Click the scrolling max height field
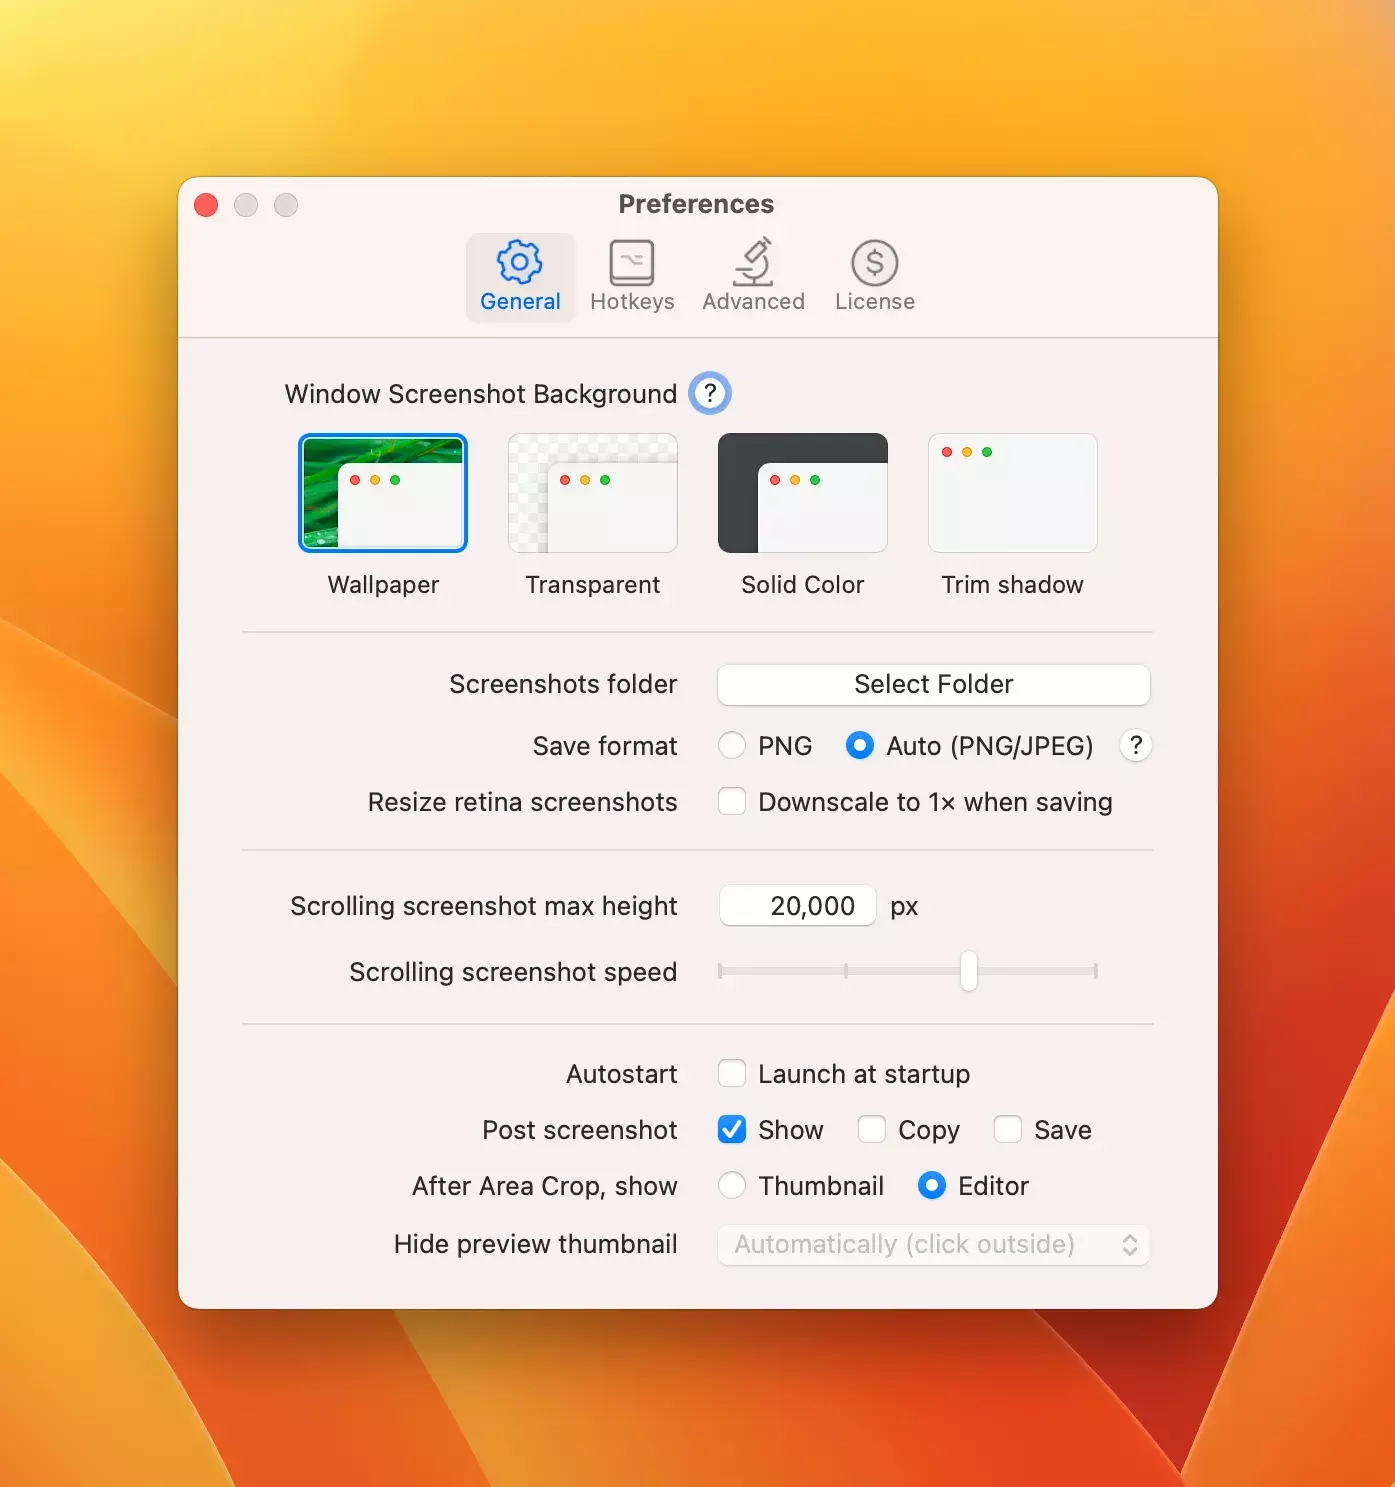 pyautogui.click(x=798, y=906)
